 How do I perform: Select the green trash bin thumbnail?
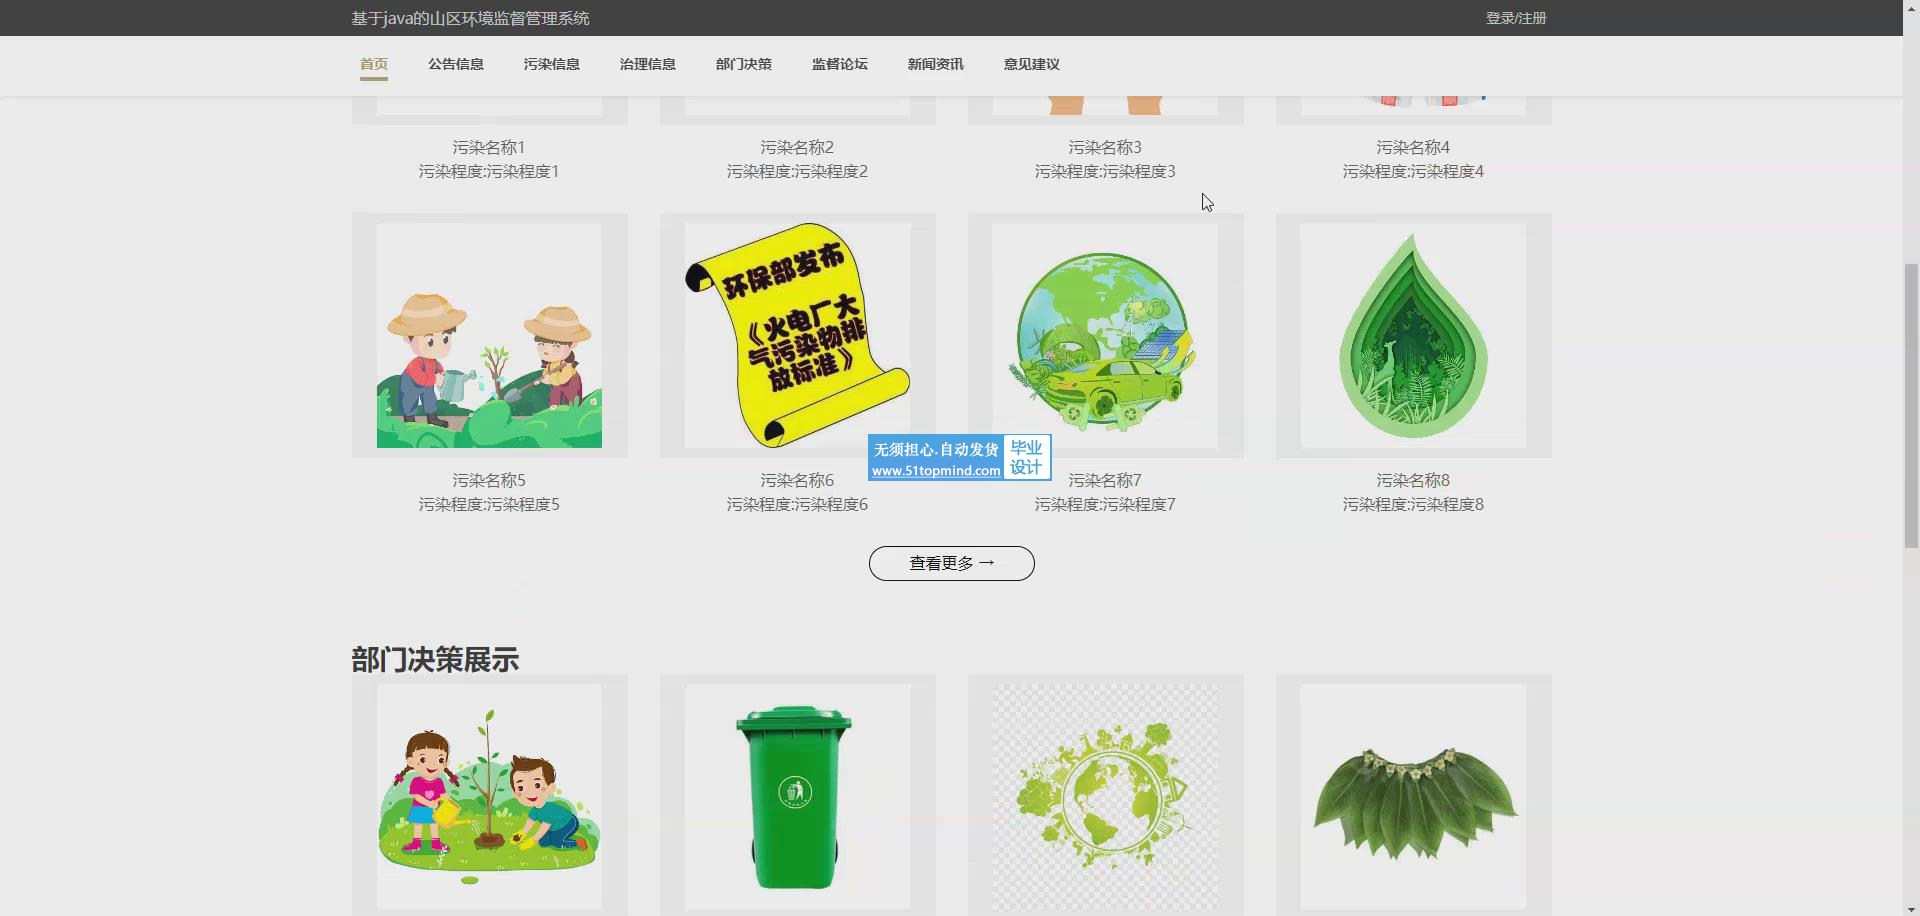(797, 796)
